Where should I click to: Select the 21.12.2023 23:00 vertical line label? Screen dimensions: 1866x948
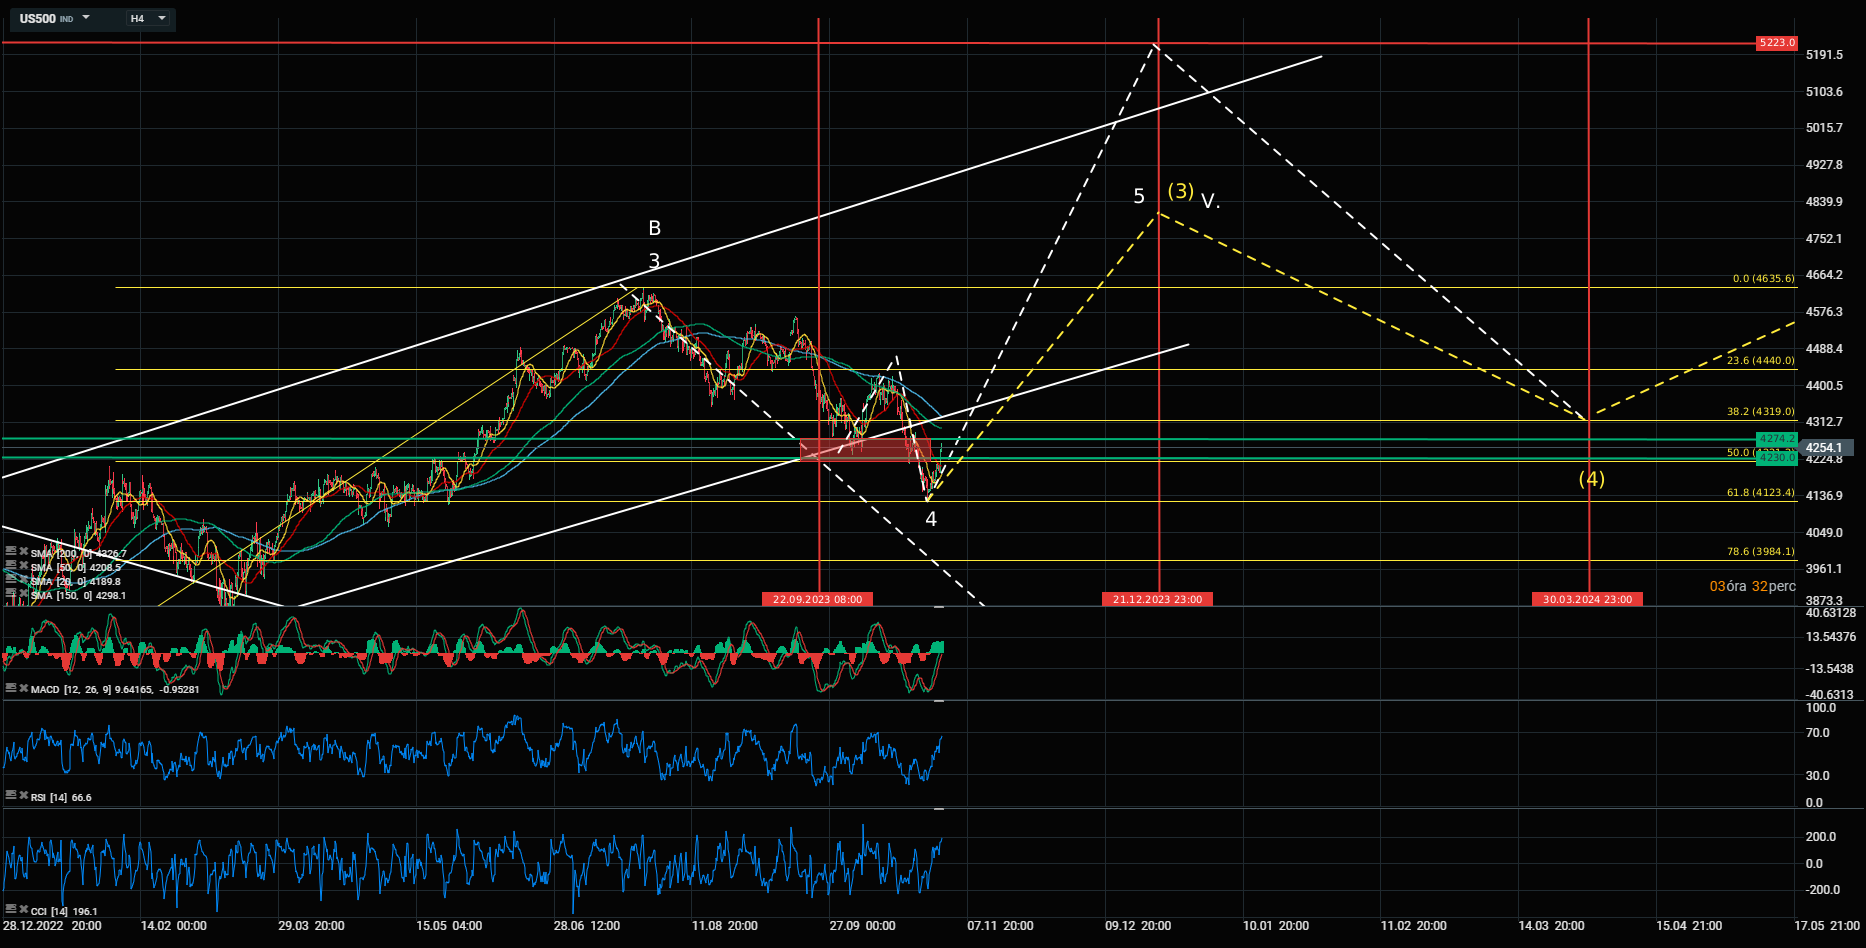[1157, 599]
